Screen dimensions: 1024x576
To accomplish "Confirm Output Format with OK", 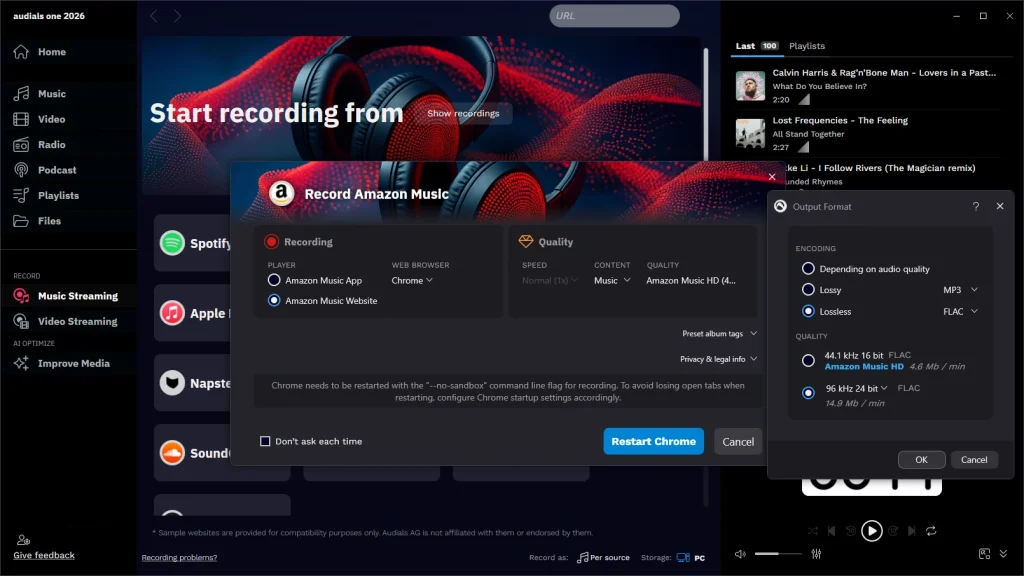I will point(921,460).
